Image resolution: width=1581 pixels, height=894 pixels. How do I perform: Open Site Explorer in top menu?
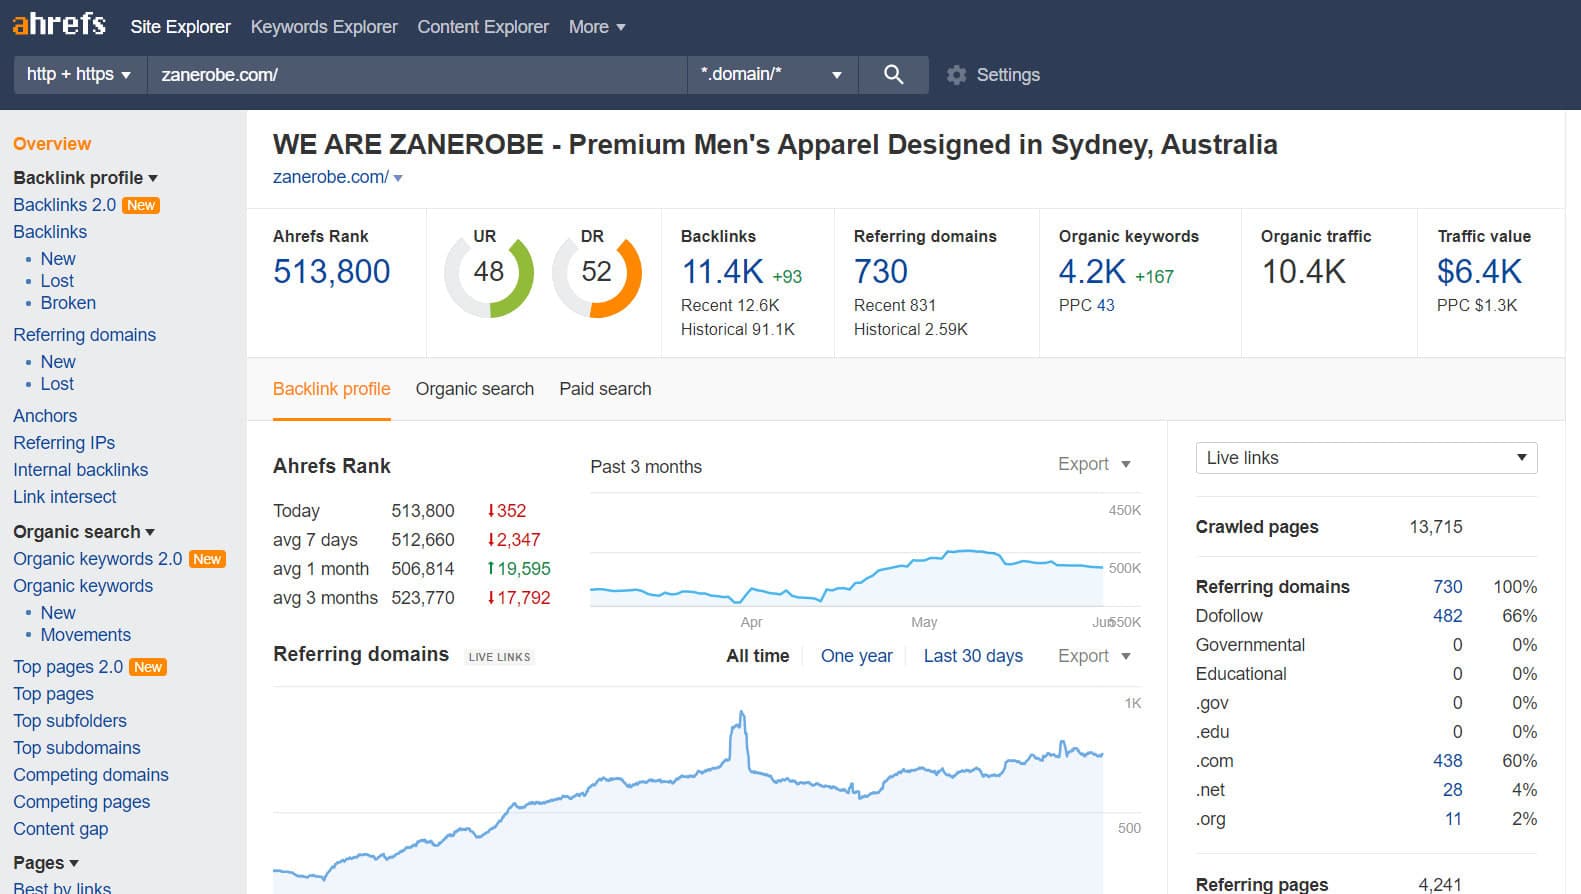(180, 27)
